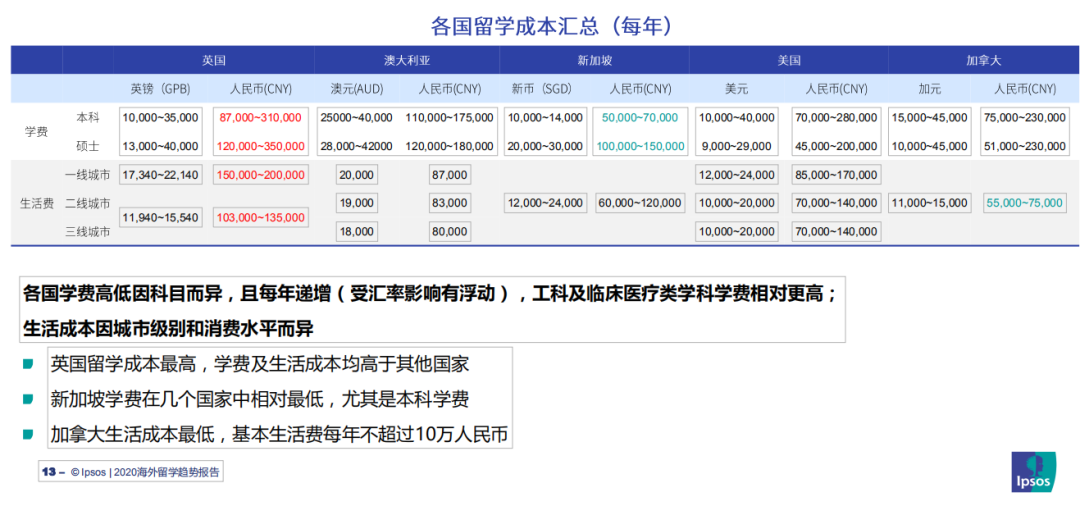Click the 一线城市 row label

[x=88, y=175]
